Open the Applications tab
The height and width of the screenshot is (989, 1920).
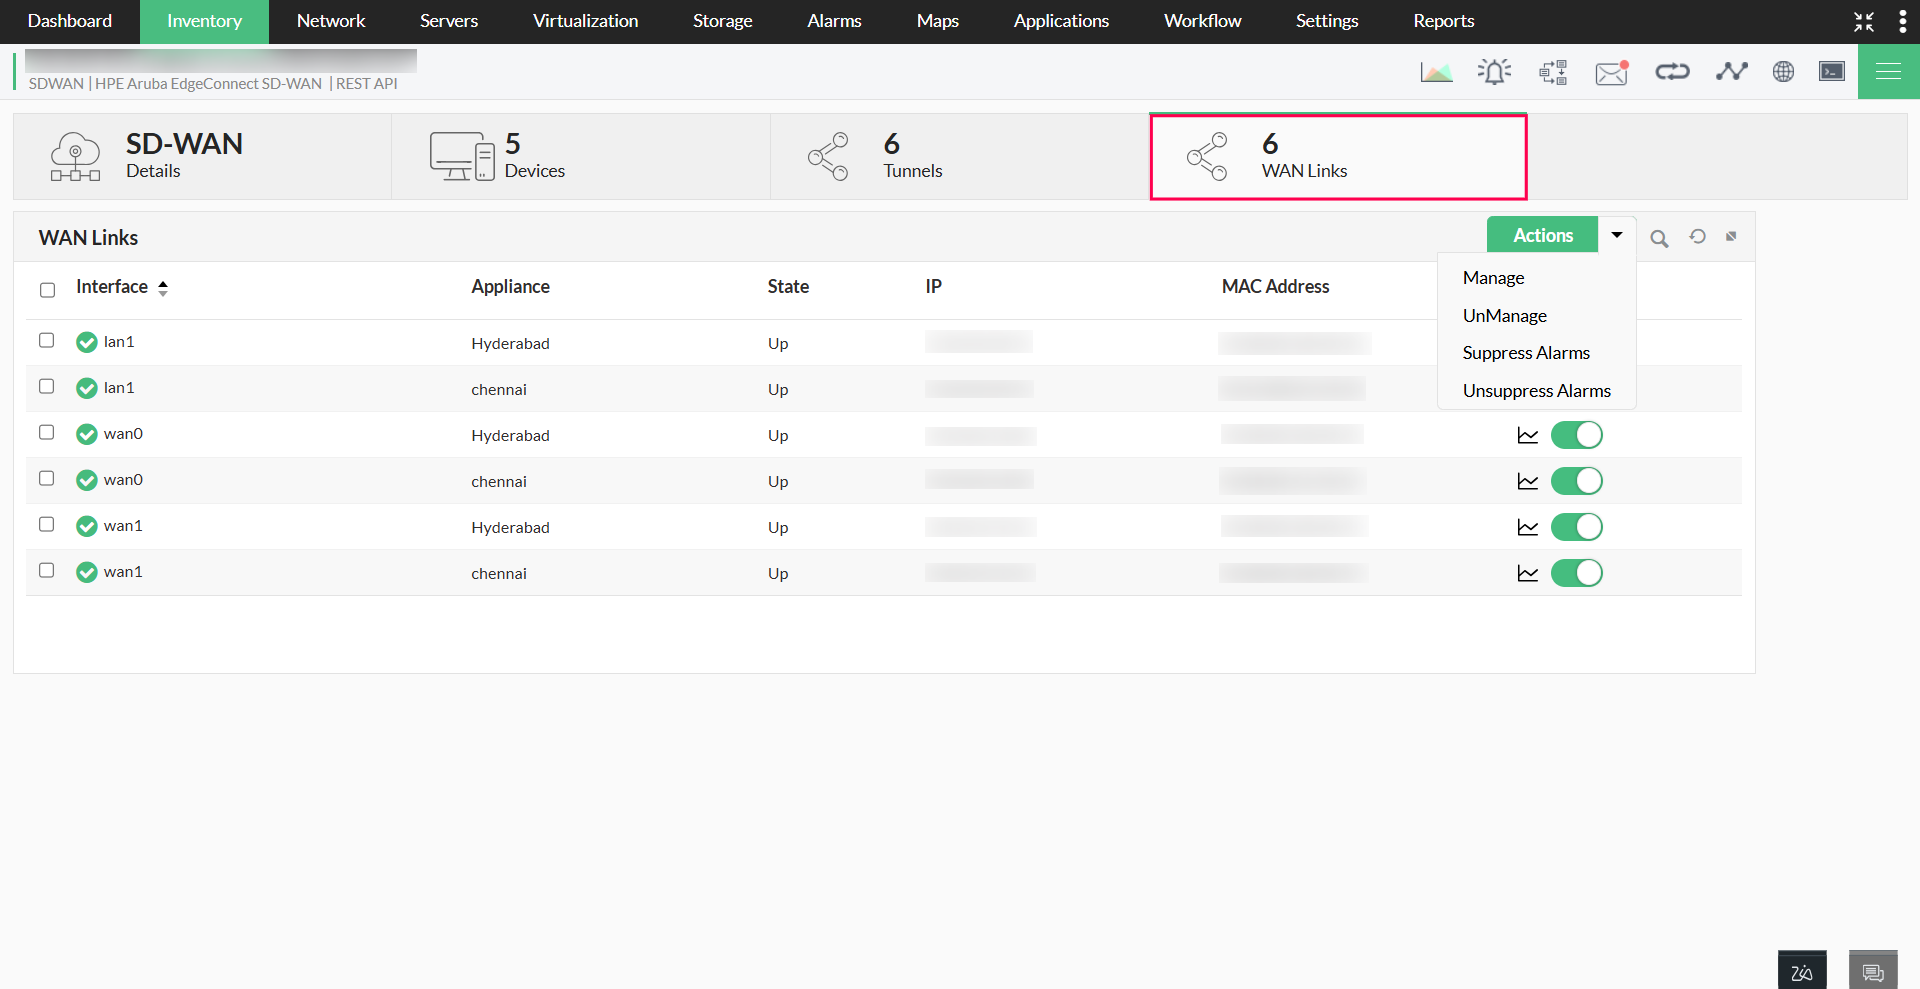coord(1062,21)
